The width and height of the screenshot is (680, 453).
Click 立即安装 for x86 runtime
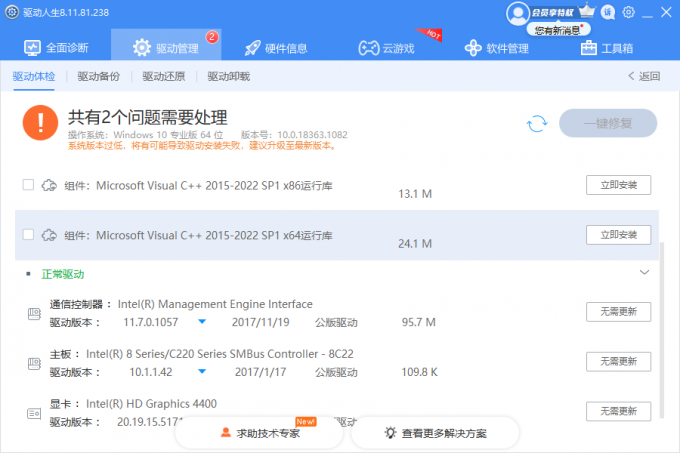click(x=618, y=185)
